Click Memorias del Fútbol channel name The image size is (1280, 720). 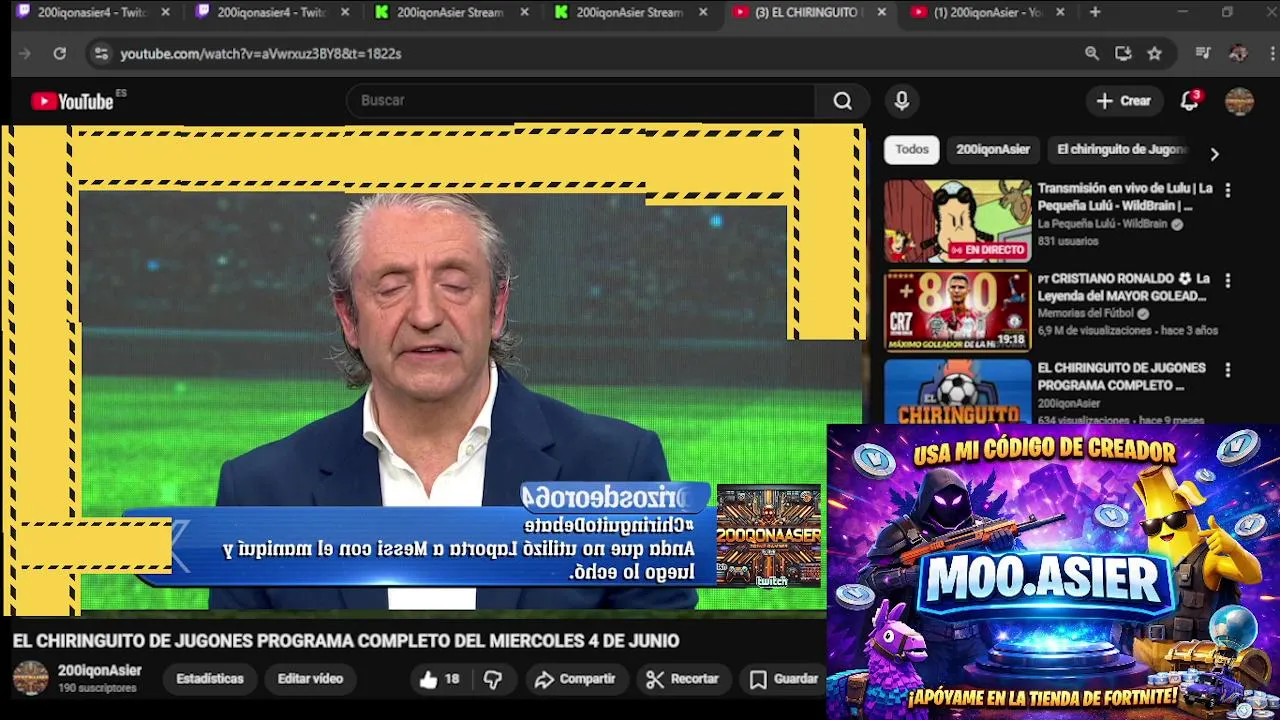[x=1086, y=314]
